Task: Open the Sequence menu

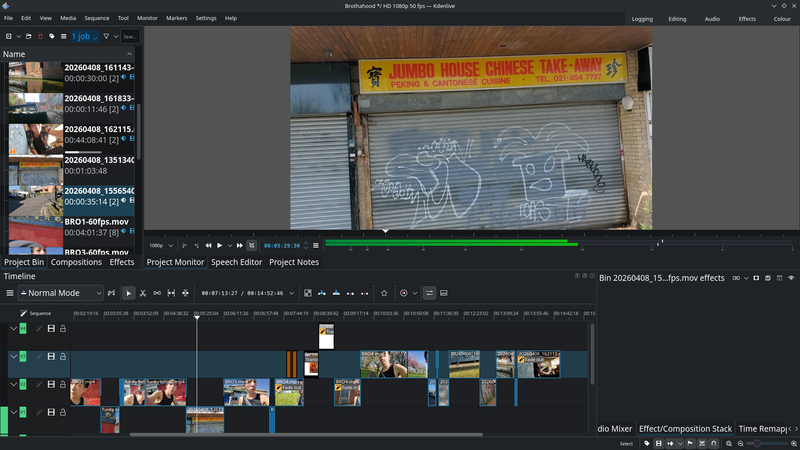Action: coord(96,18)
